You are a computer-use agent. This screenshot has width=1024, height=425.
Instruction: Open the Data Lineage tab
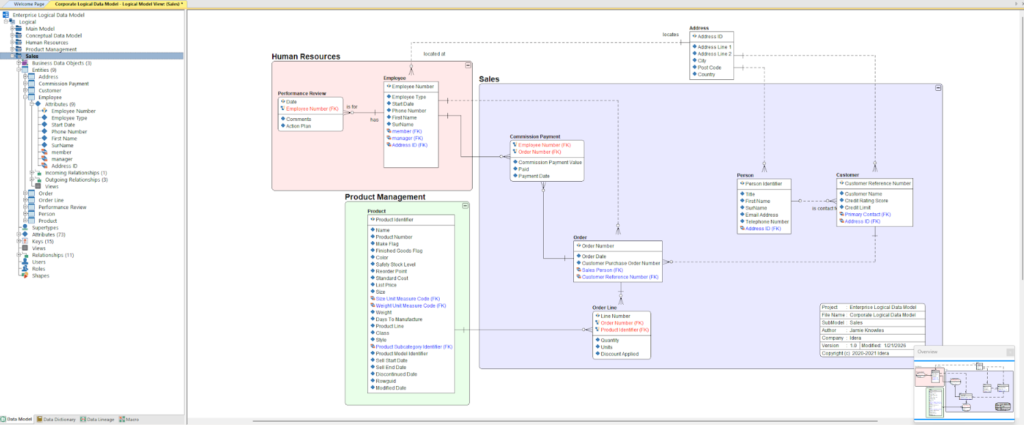pos(98,419)
